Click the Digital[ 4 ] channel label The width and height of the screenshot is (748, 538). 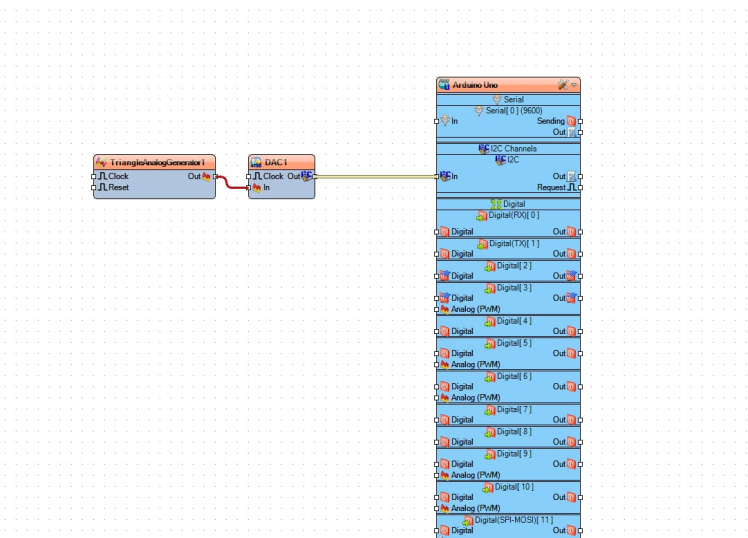click(x=514, y=321)
